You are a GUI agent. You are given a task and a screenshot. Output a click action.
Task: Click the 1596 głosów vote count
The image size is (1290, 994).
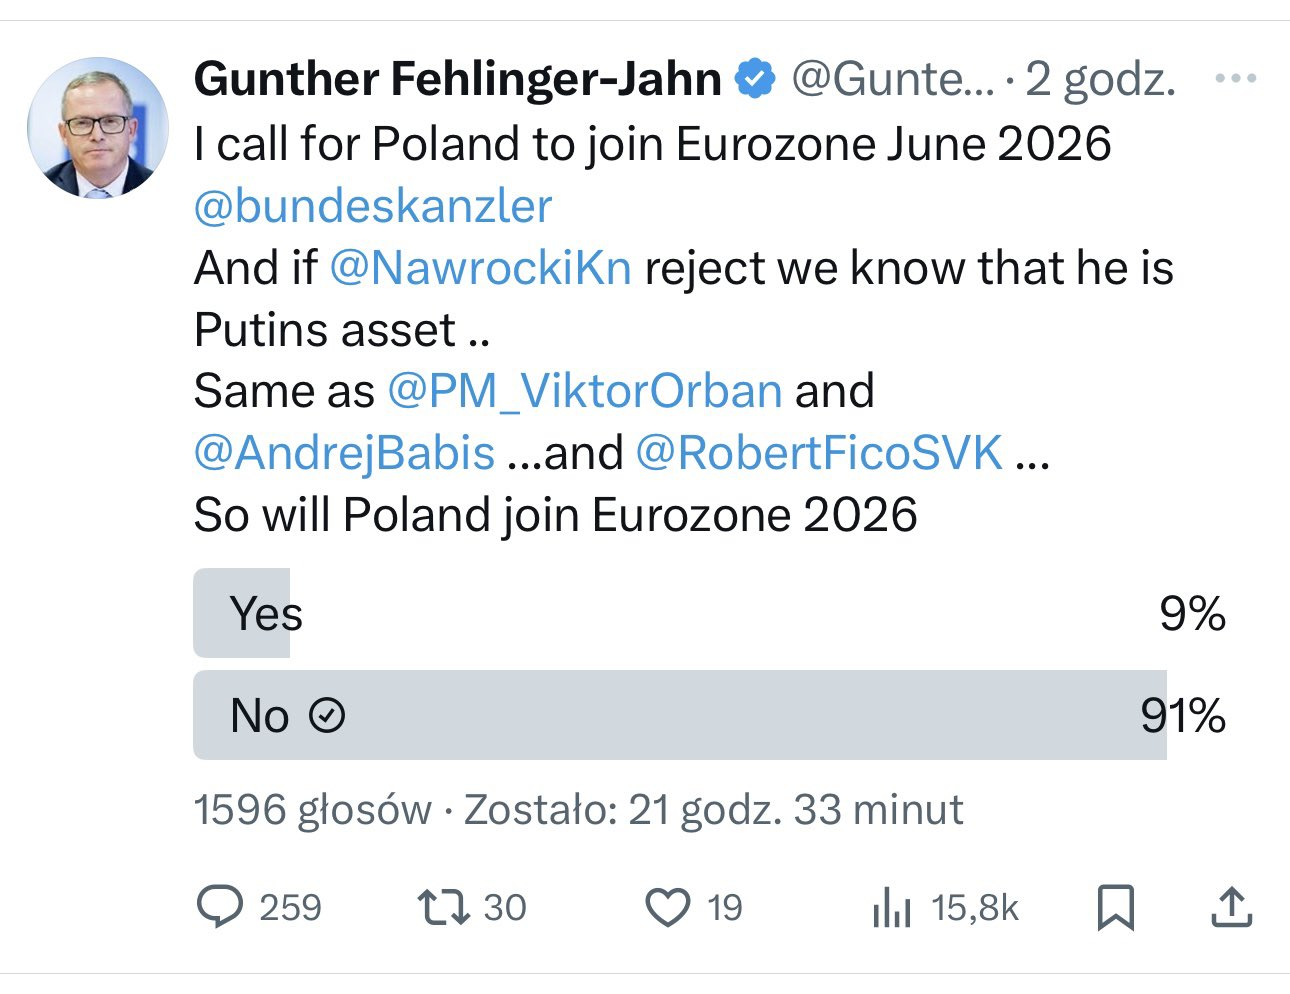312,810
